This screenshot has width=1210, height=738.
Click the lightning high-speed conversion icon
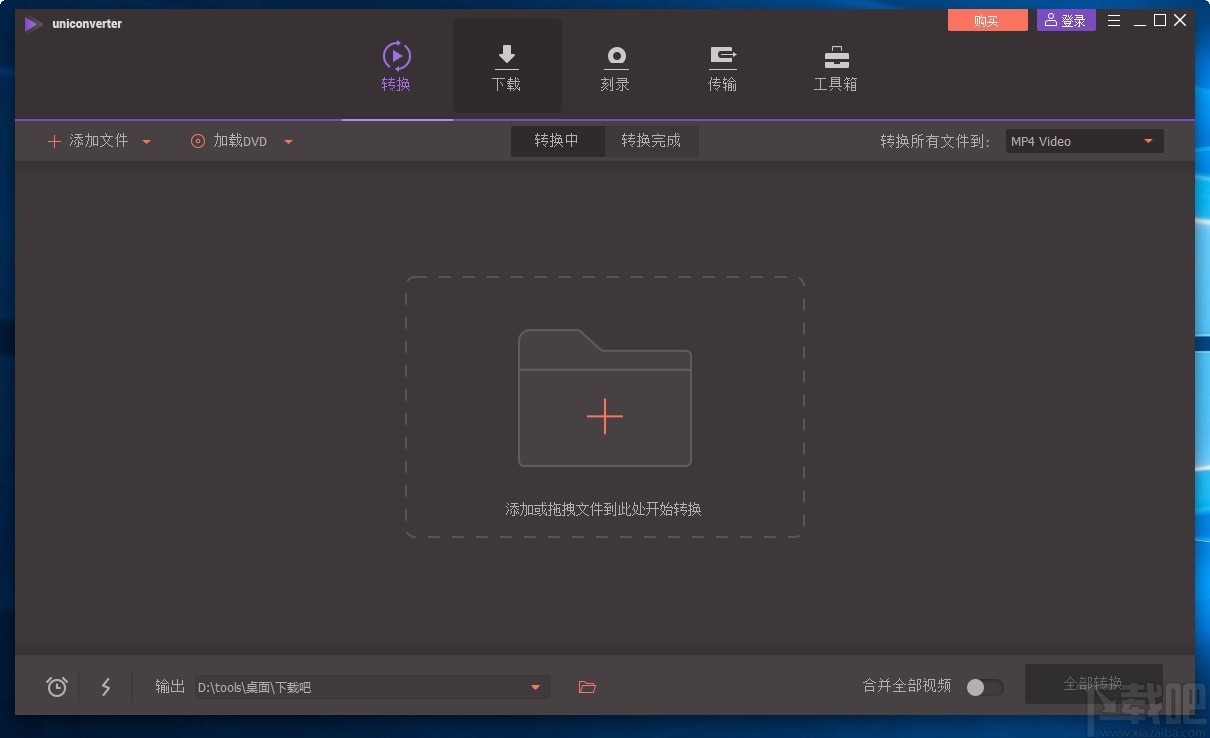click(x=106, y=687)
